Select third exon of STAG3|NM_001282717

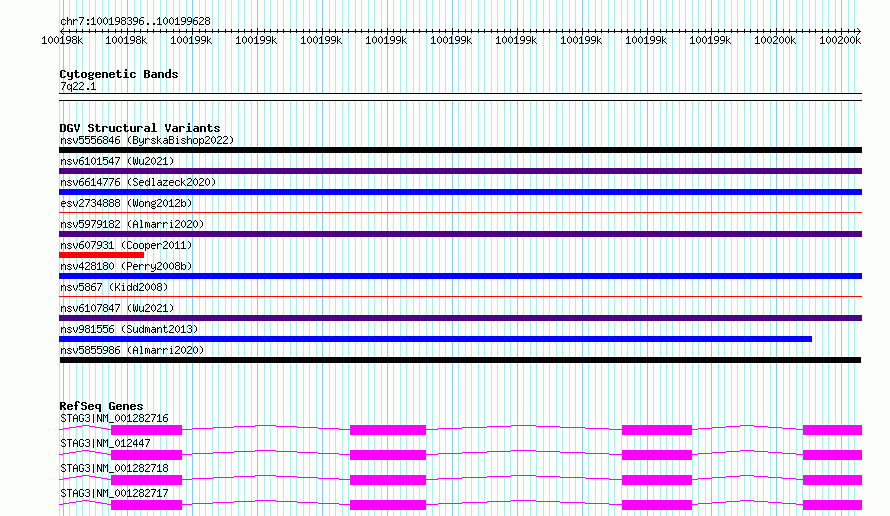click(657, 505)
